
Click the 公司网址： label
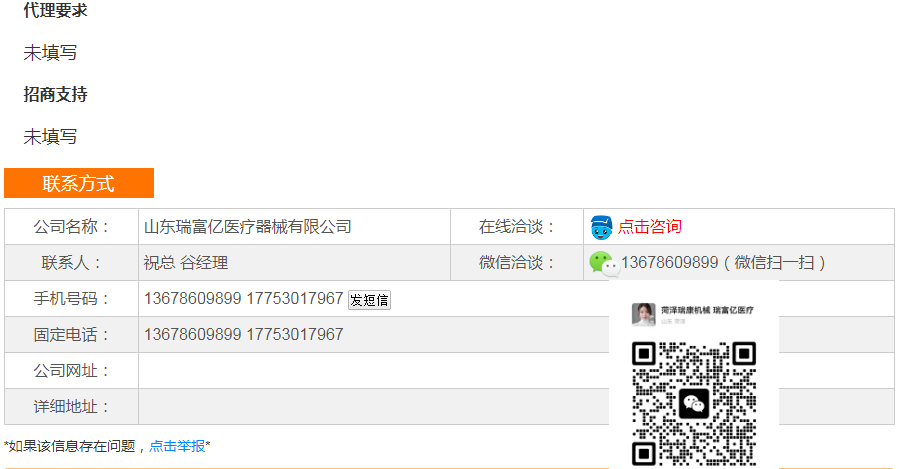point(71,370)
